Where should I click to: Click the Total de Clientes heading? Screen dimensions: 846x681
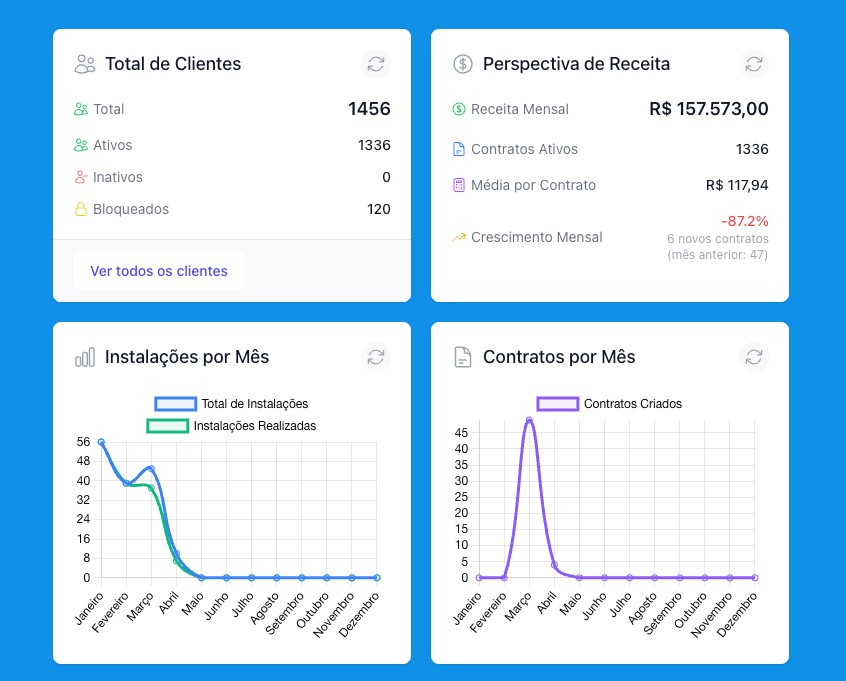coord(173,64)
